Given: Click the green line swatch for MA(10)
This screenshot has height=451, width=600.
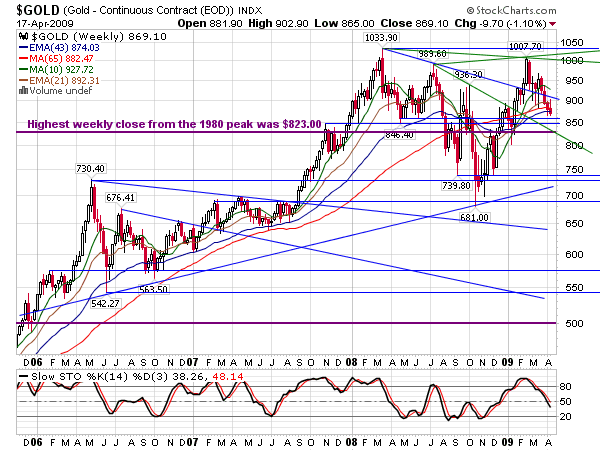Looking at the screenshot, I should click(23, 70).
